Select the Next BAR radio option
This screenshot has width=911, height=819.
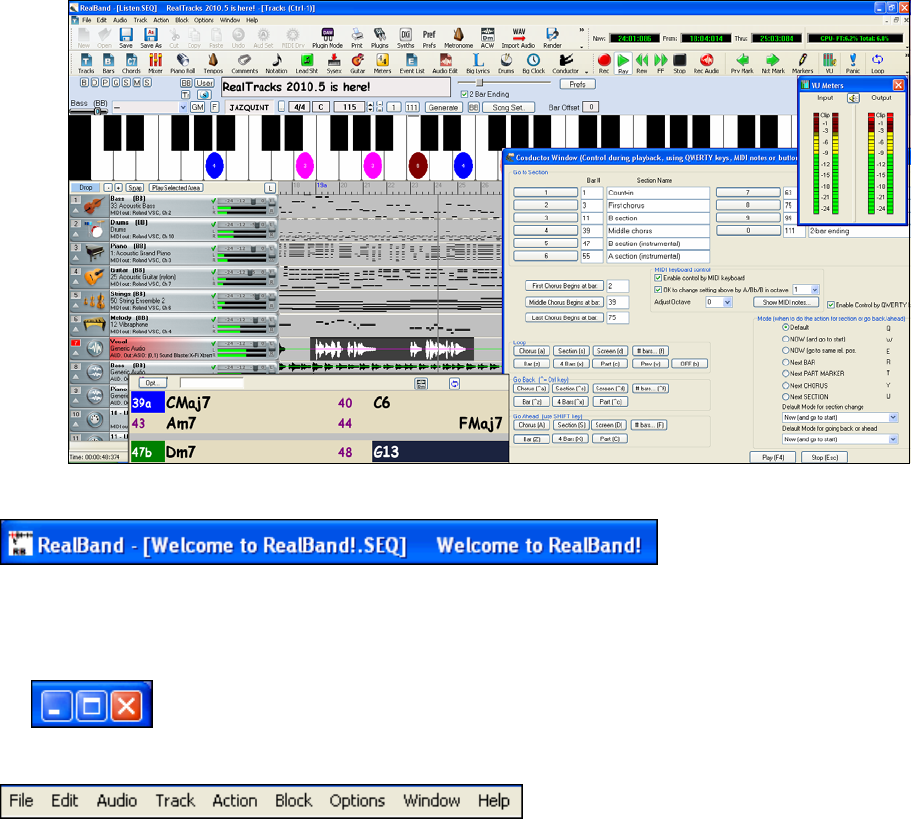click(786, 362)
